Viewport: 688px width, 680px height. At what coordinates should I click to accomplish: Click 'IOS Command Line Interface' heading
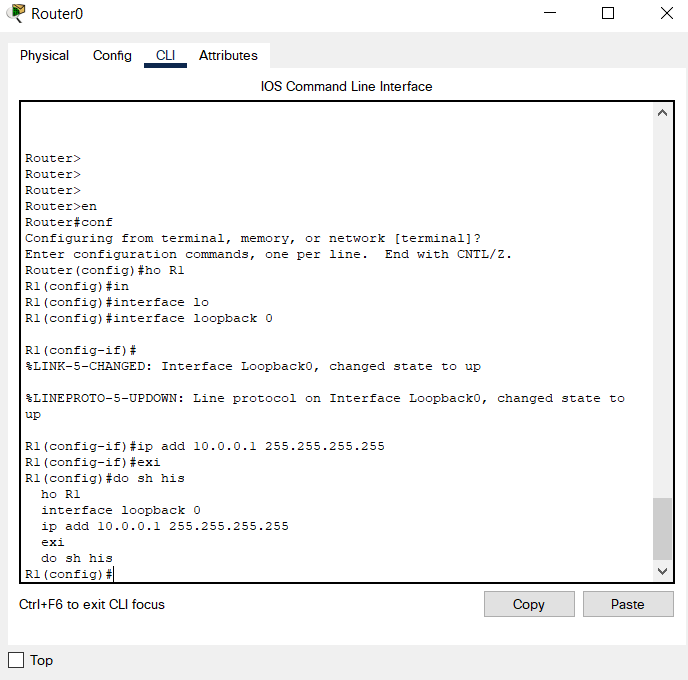346,86
